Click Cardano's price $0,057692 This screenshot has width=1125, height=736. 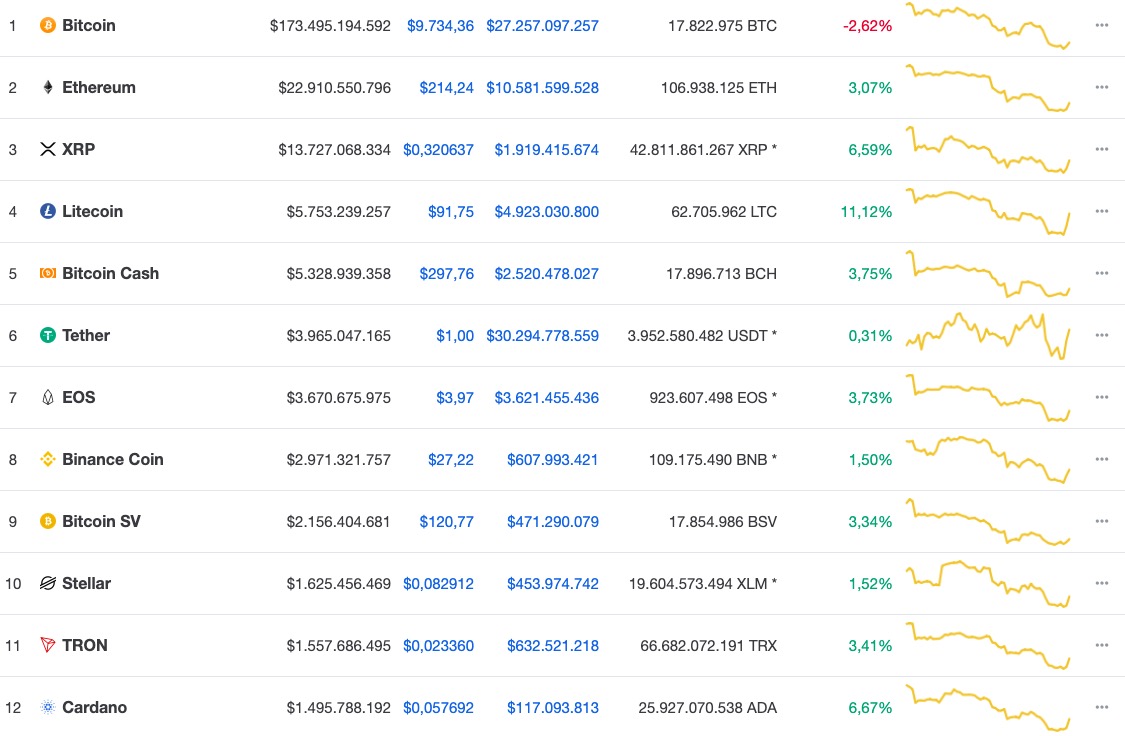438,707
